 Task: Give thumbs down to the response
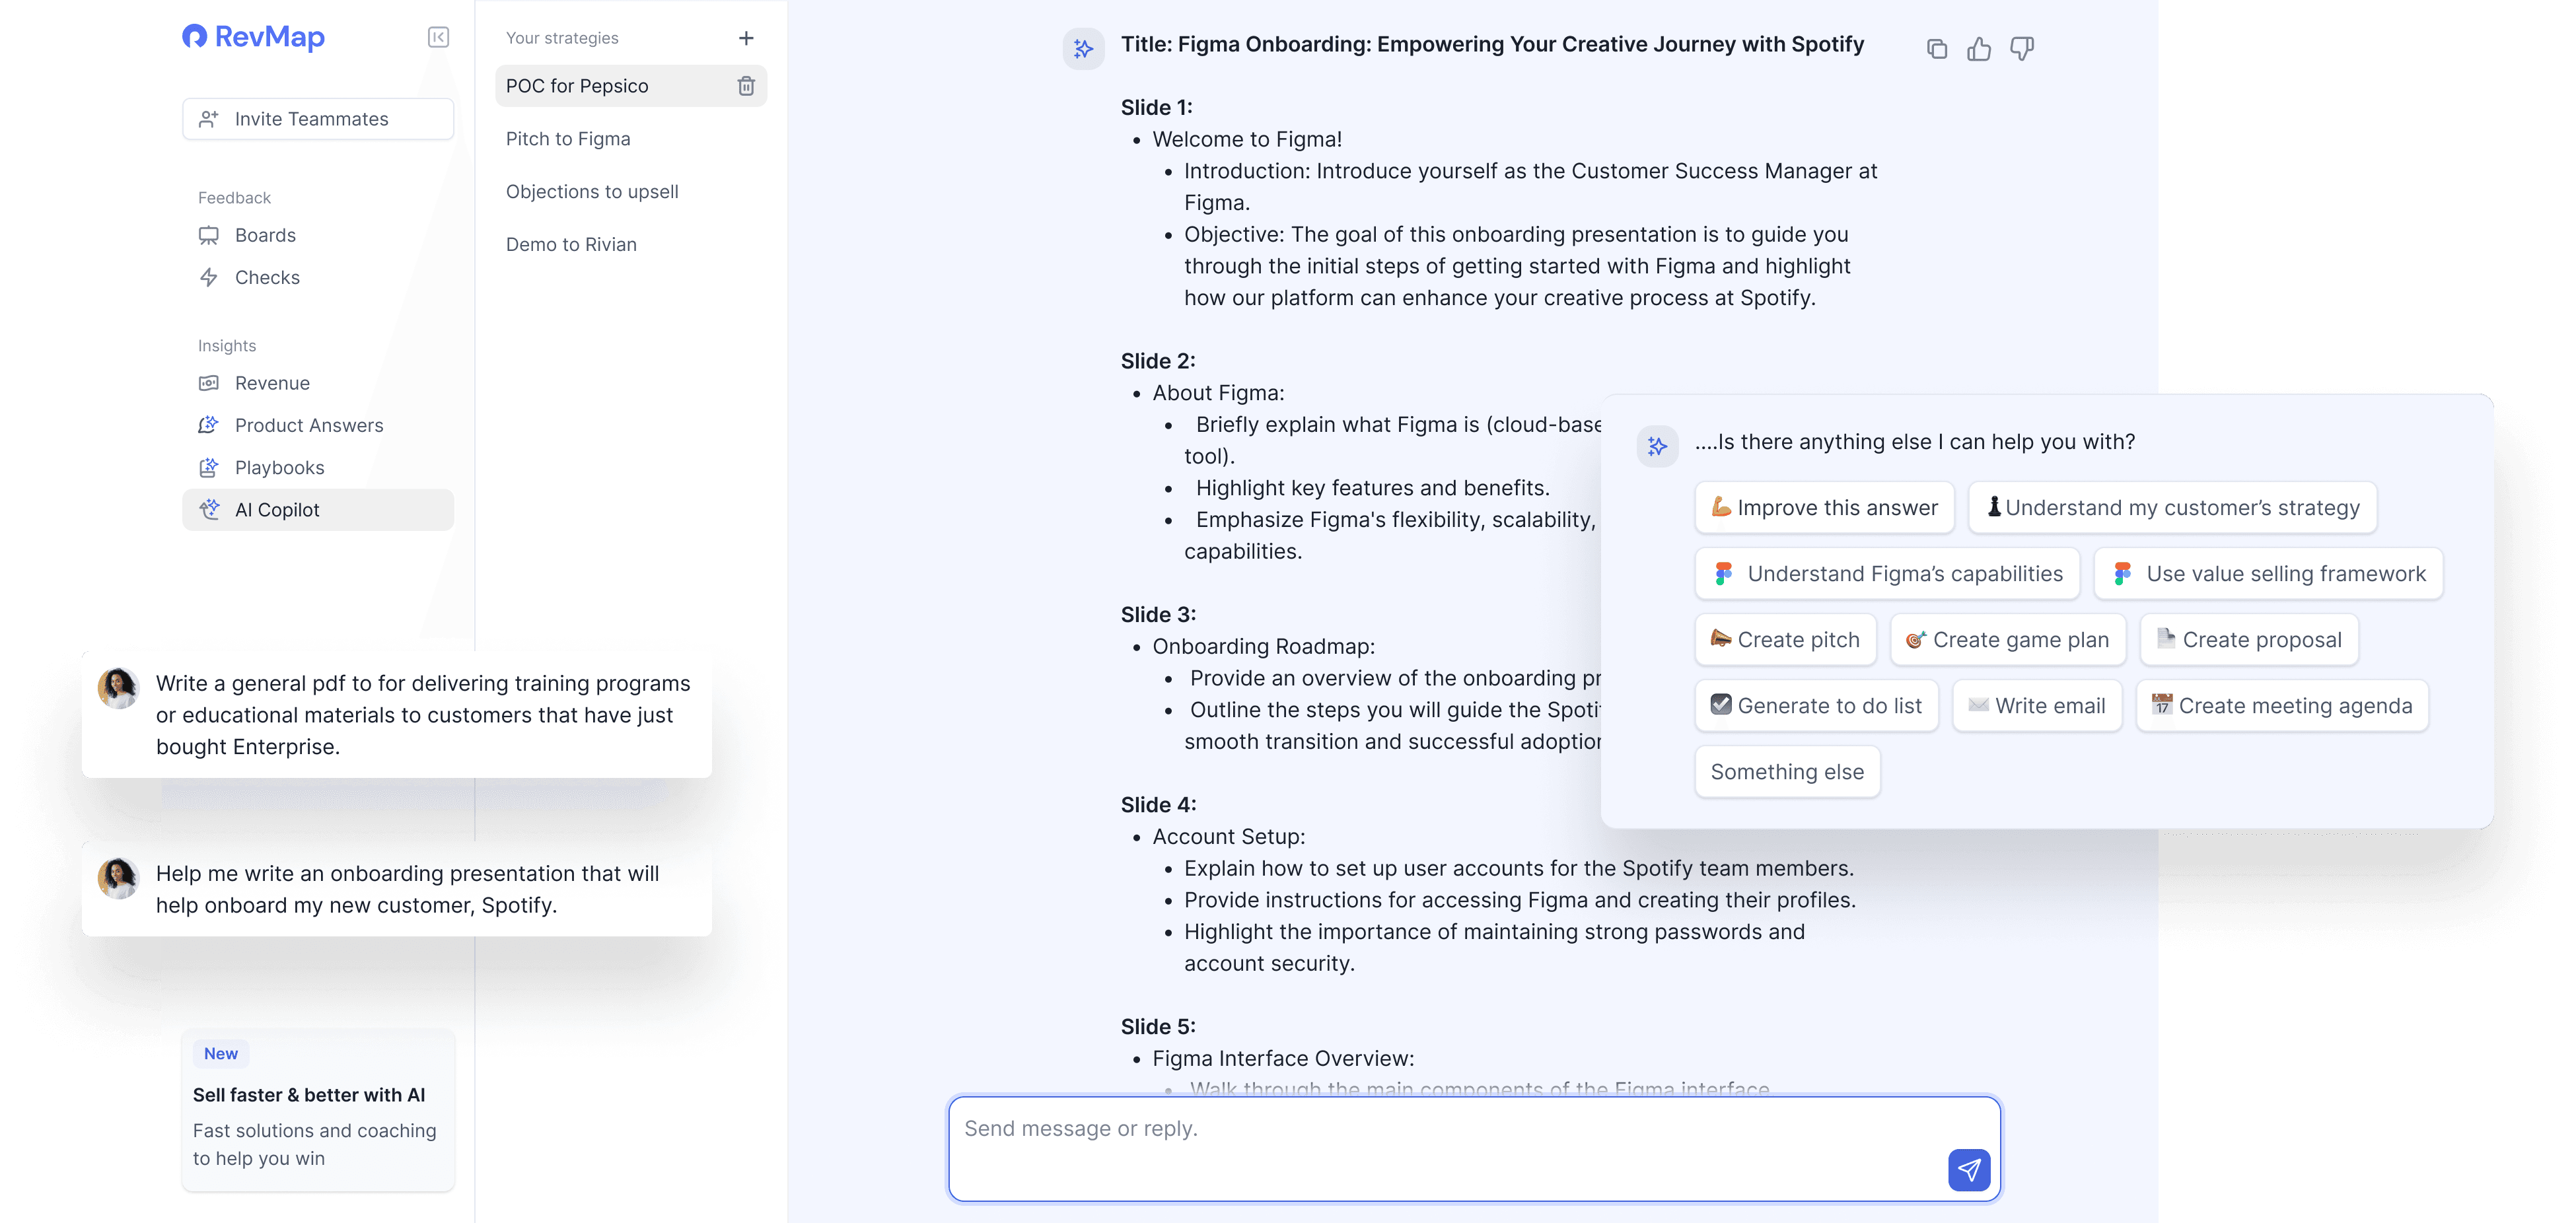(x=2022, y=48)
